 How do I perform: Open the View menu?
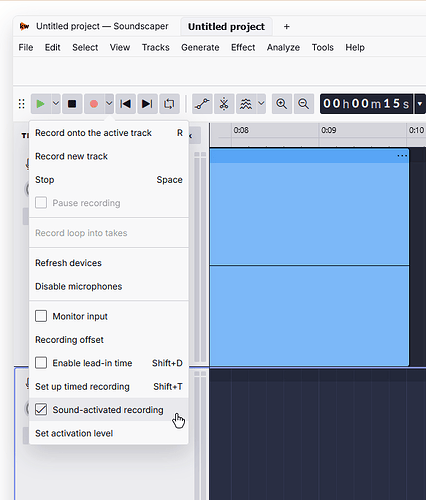(120, 48)
